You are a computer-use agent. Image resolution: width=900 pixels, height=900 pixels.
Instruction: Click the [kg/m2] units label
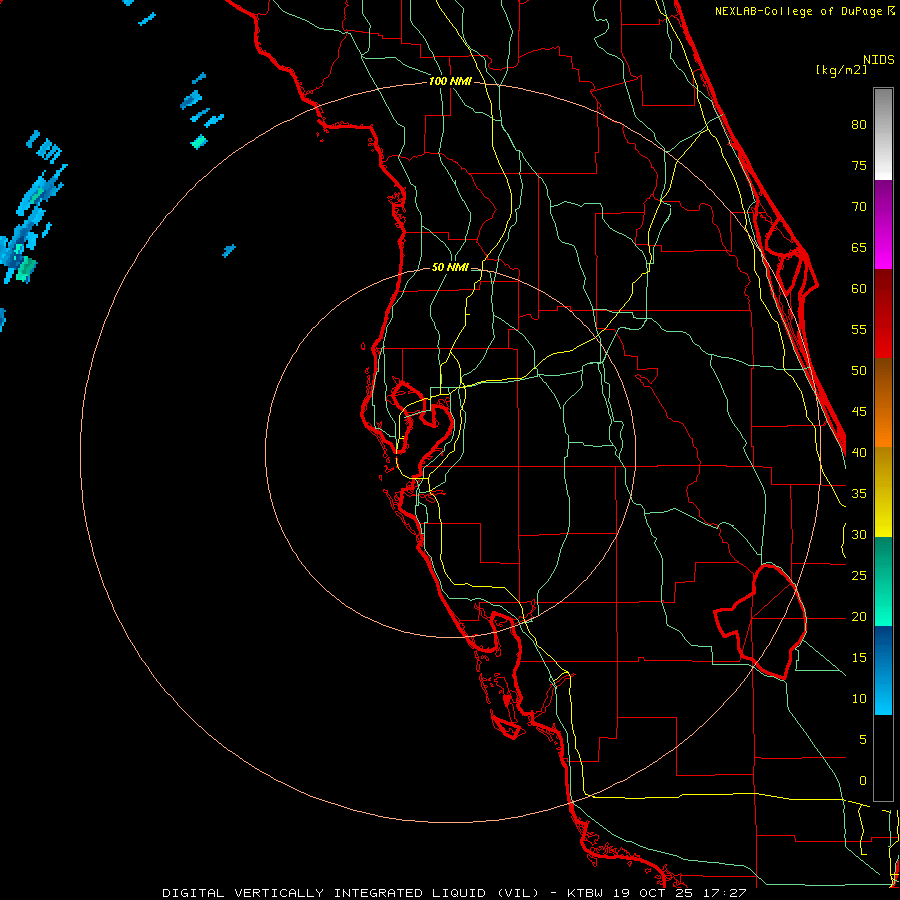tap(841, 70)
